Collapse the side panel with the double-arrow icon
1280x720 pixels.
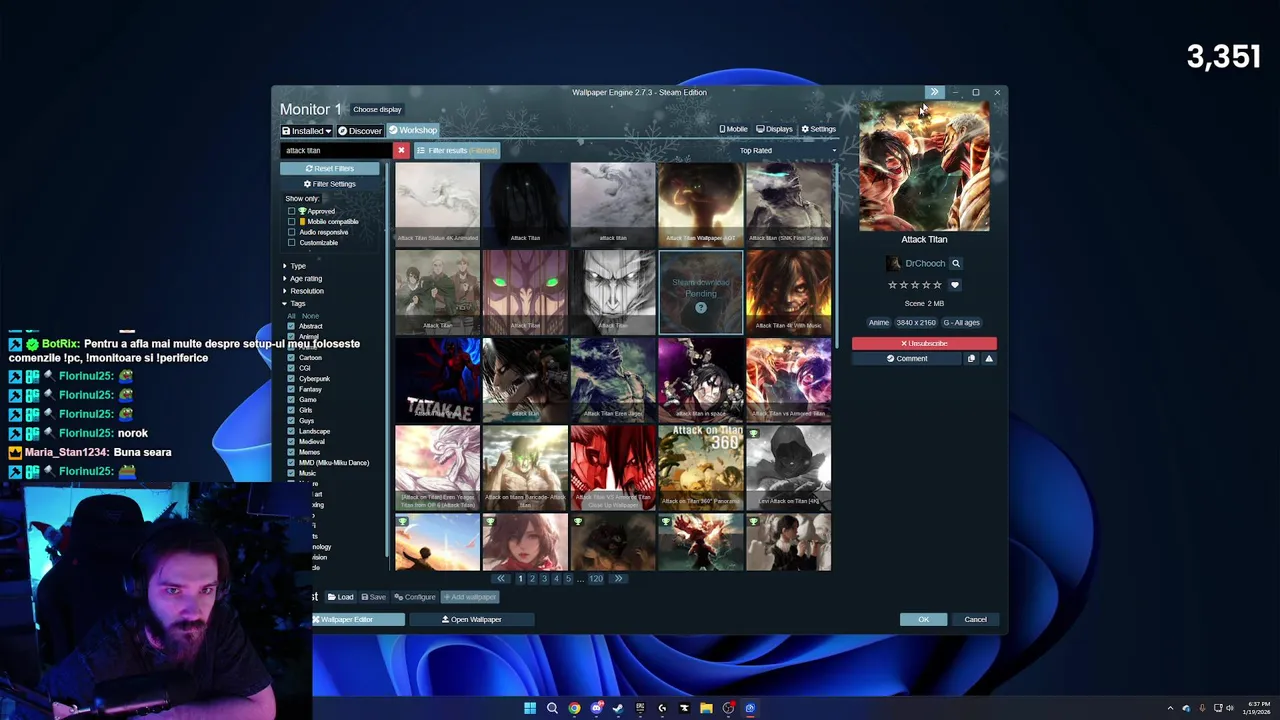tap(934, 92)
